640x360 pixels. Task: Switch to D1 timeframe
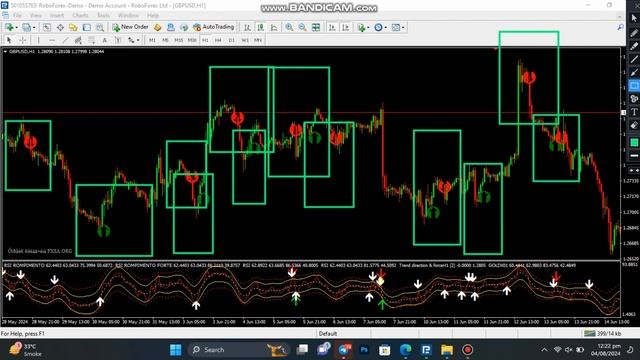tap(231, 40)
